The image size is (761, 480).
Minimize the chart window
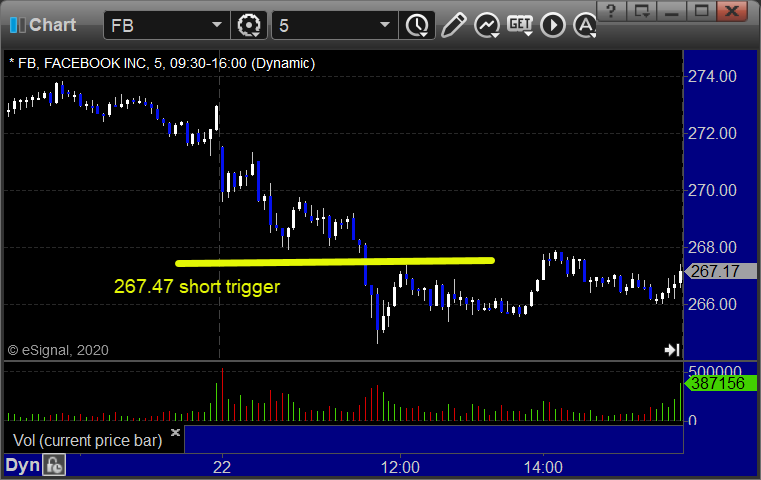(671, 11)
